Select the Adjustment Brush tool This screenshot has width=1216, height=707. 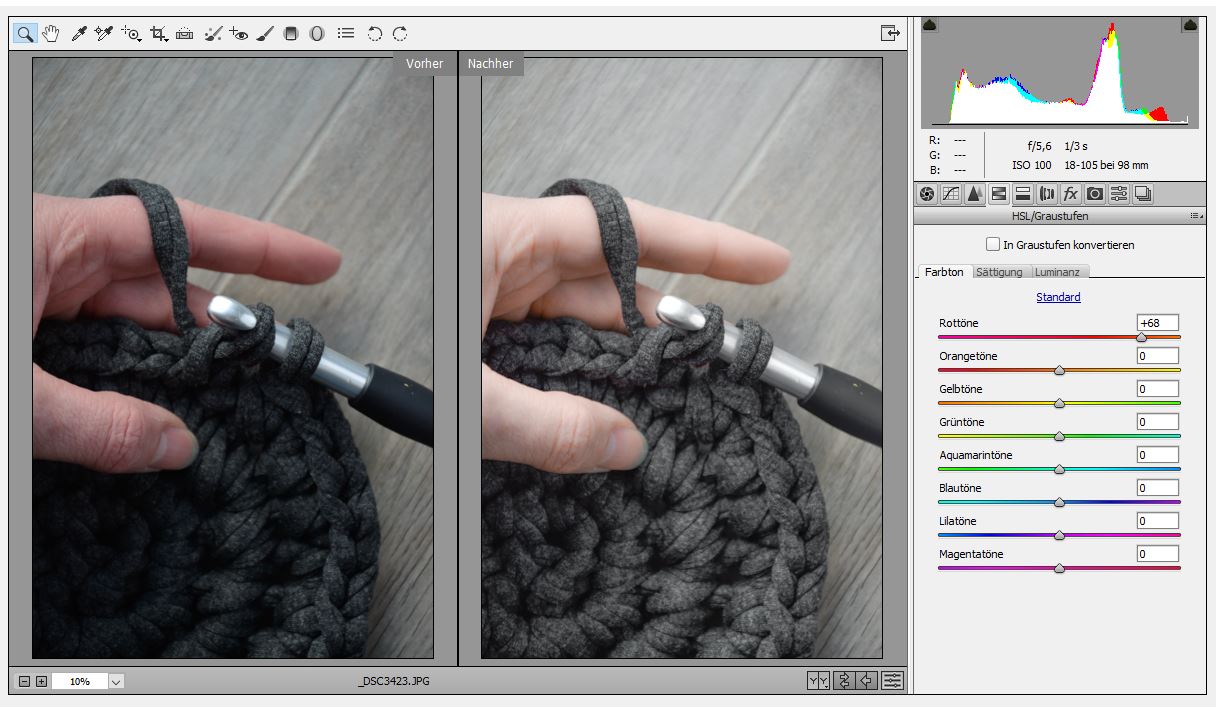click(x=265, y=33)
